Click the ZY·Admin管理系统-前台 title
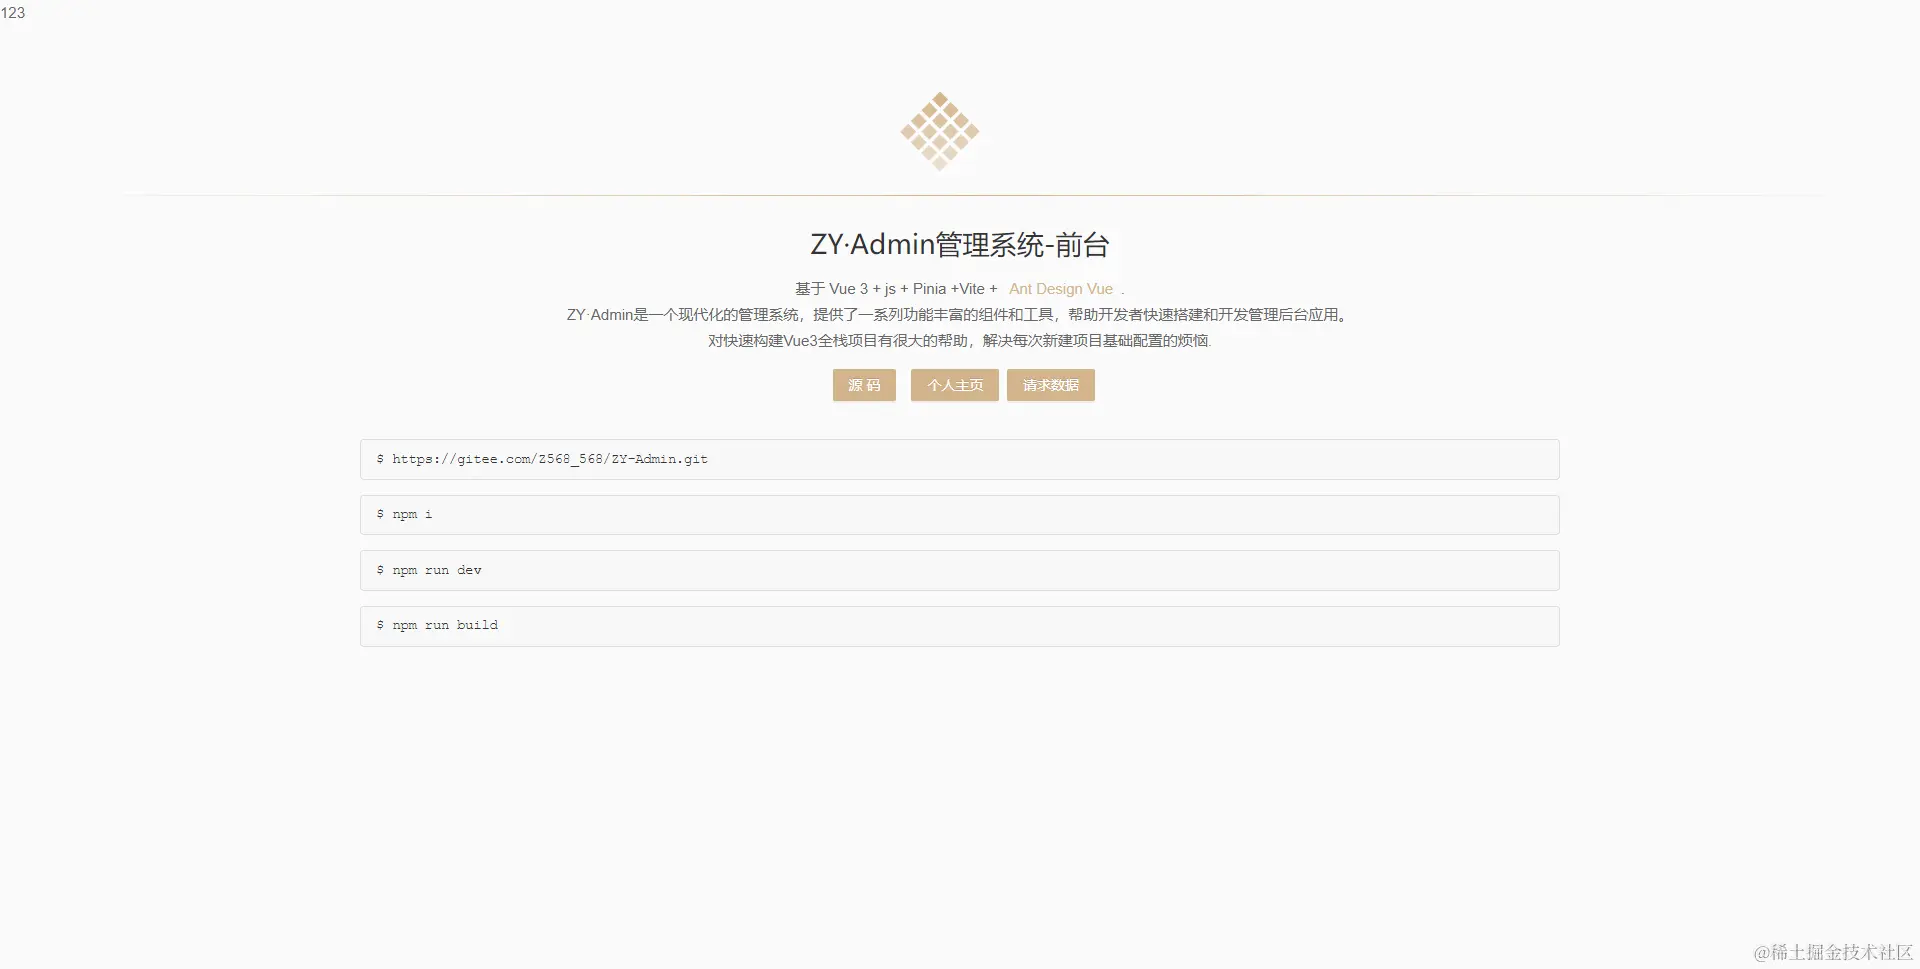 click(x=959, y=245)
